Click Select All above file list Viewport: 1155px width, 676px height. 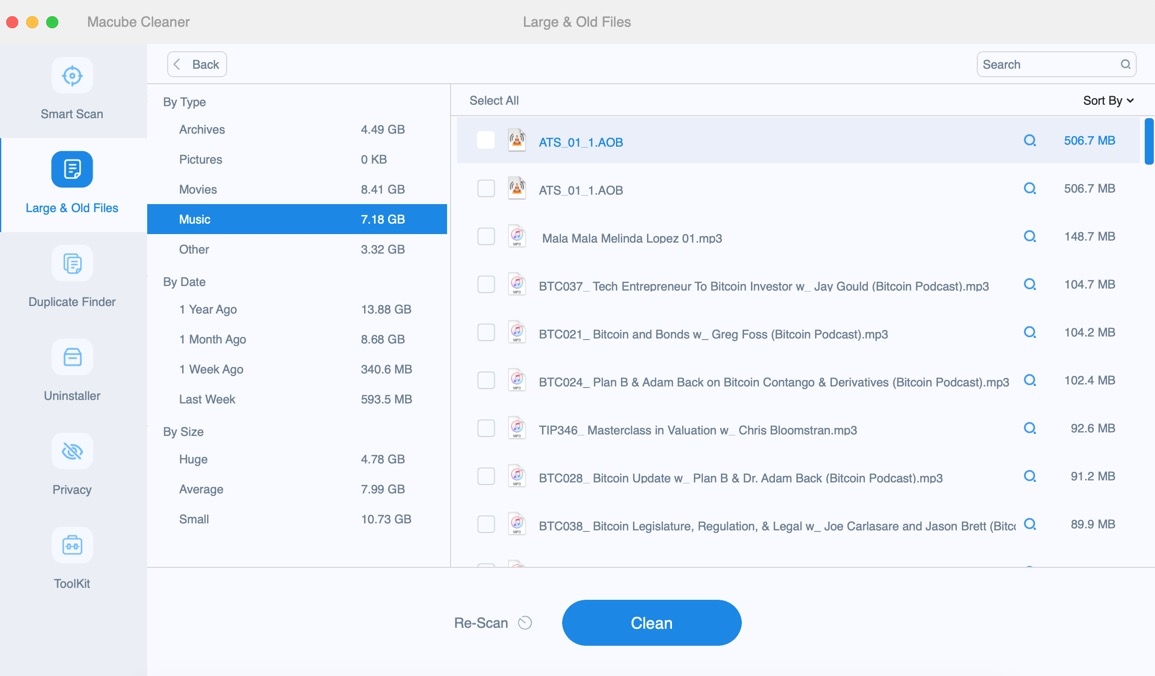(x=494, y=100)
